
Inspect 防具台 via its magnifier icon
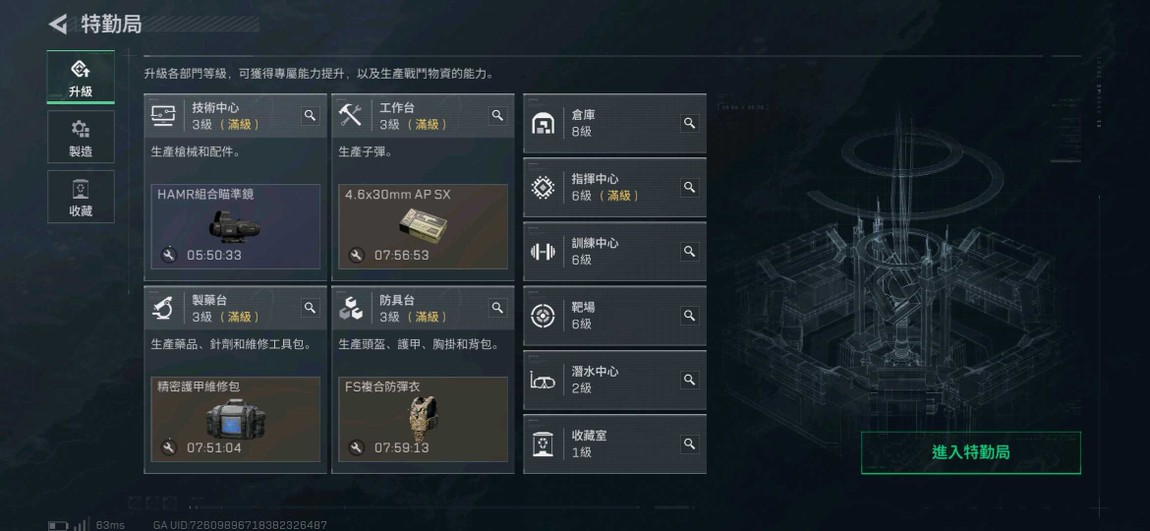coord(498,307)
